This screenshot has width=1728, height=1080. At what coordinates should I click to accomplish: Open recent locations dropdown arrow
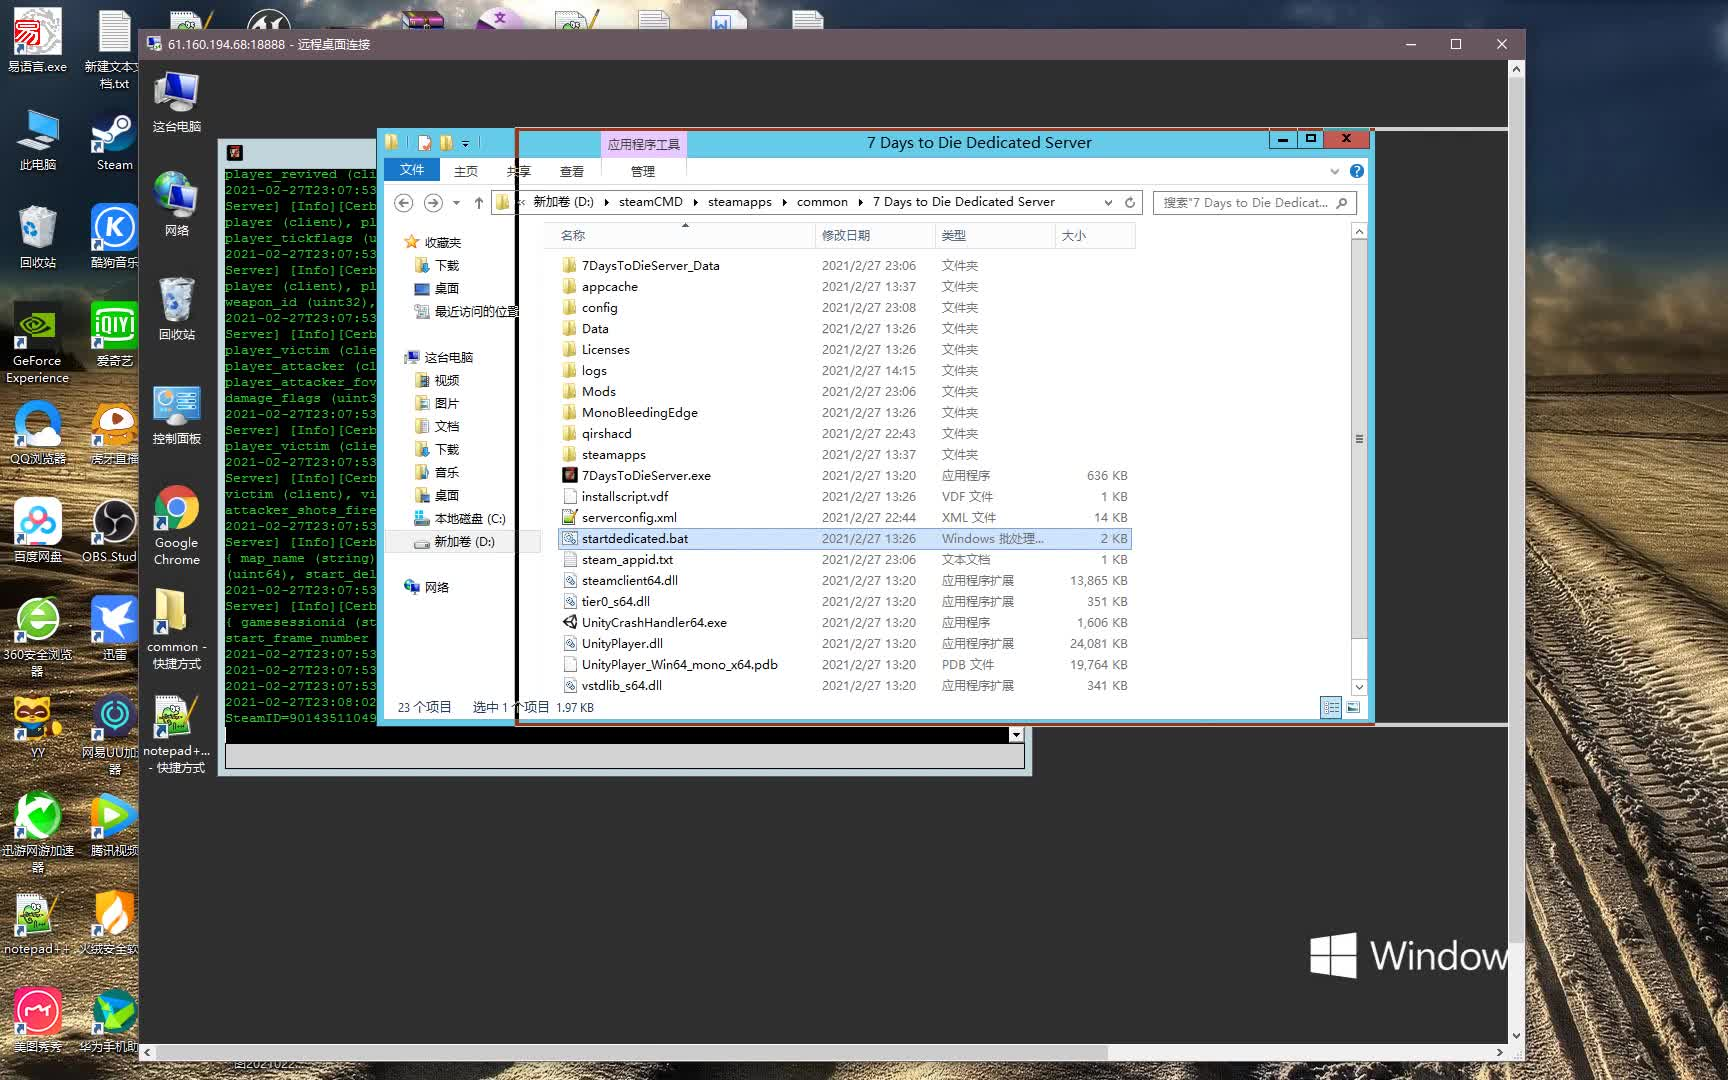(x=456, y=202)
